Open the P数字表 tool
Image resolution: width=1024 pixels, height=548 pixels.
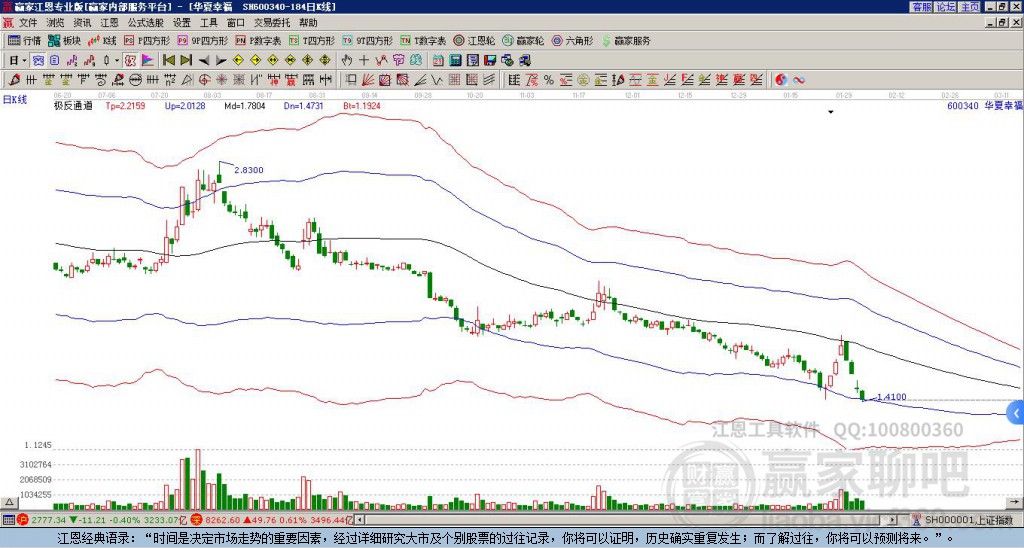pyautogui.click(x=258, y=40)
